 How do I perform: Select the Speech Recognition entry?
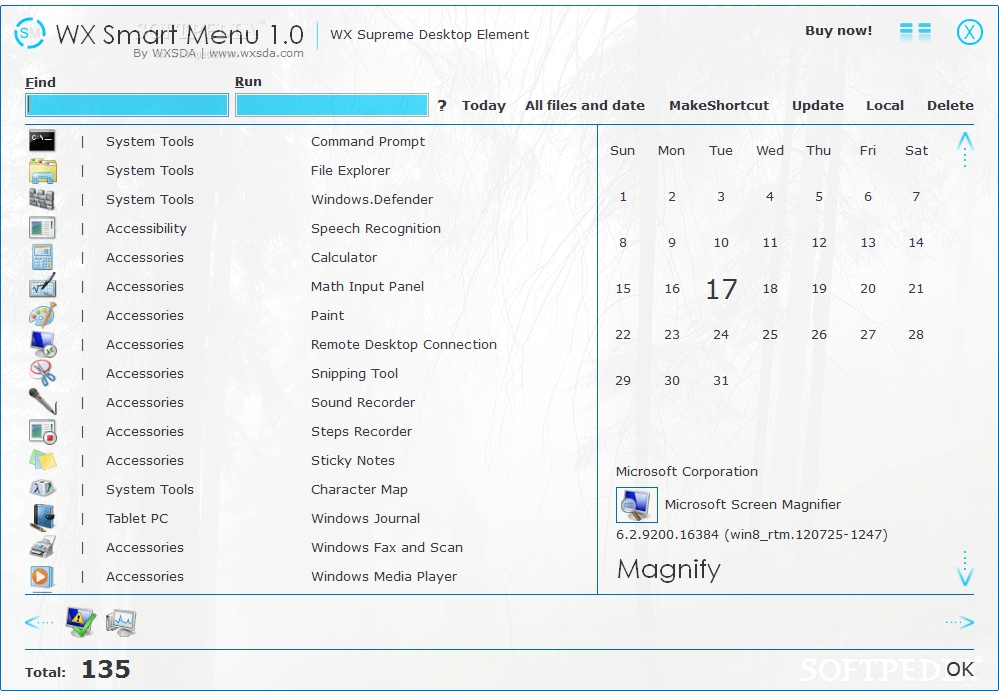[376, 229]
